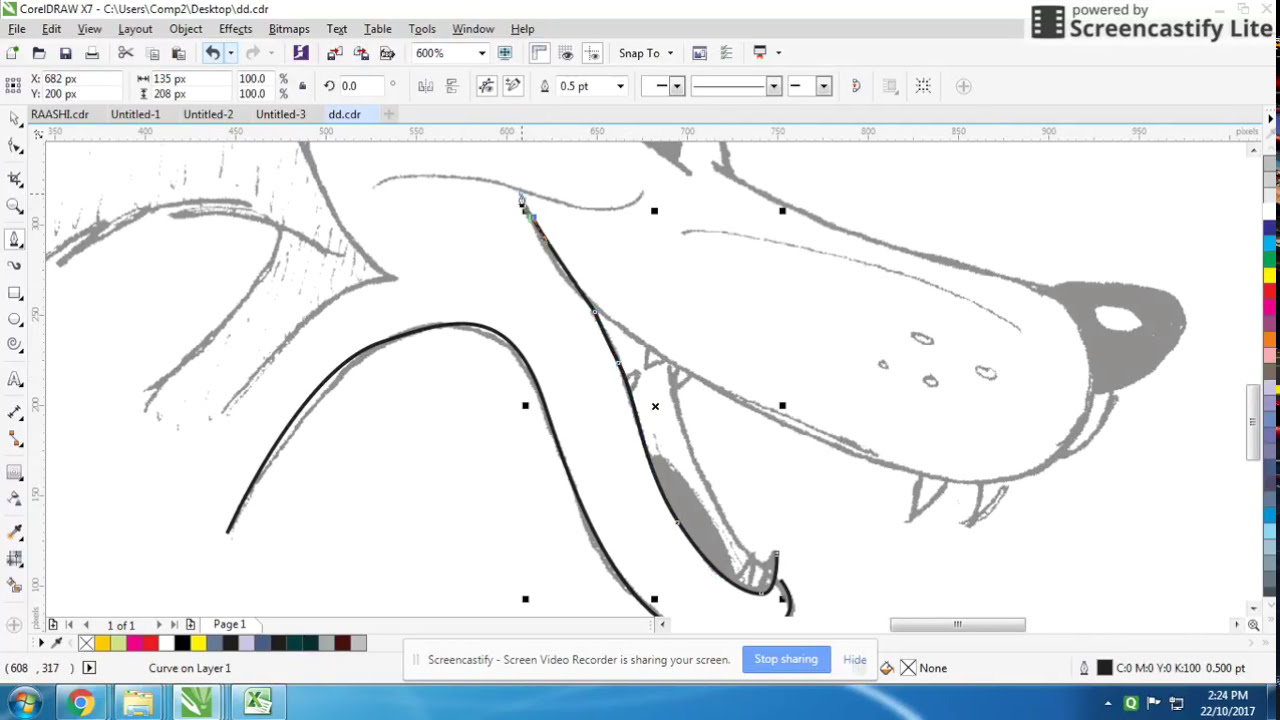Click the Open folder icon
The width and height of the screenshot is (1280, 720).
(39, 53)
